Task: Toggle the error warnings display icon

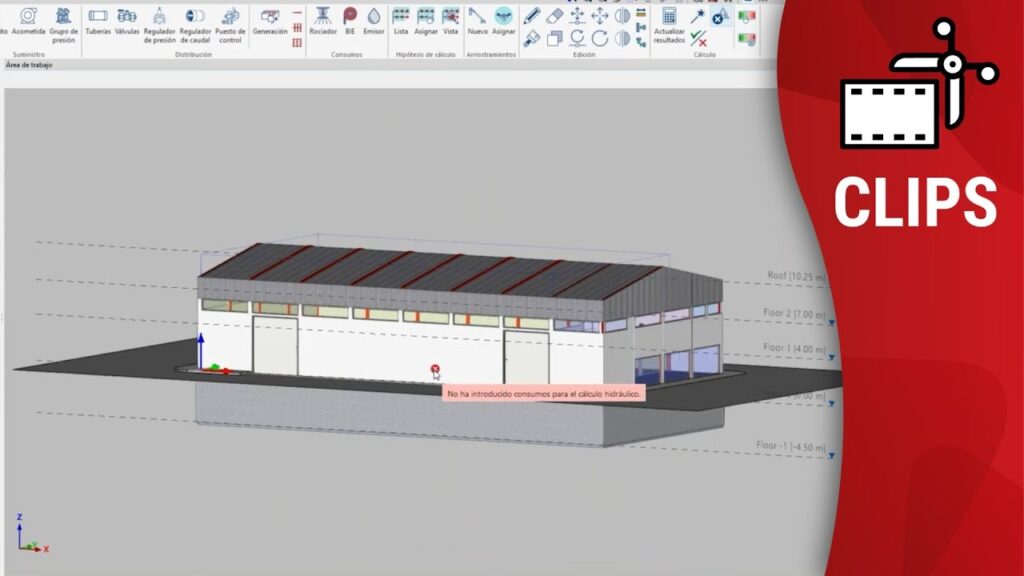Action: (719, 18)
